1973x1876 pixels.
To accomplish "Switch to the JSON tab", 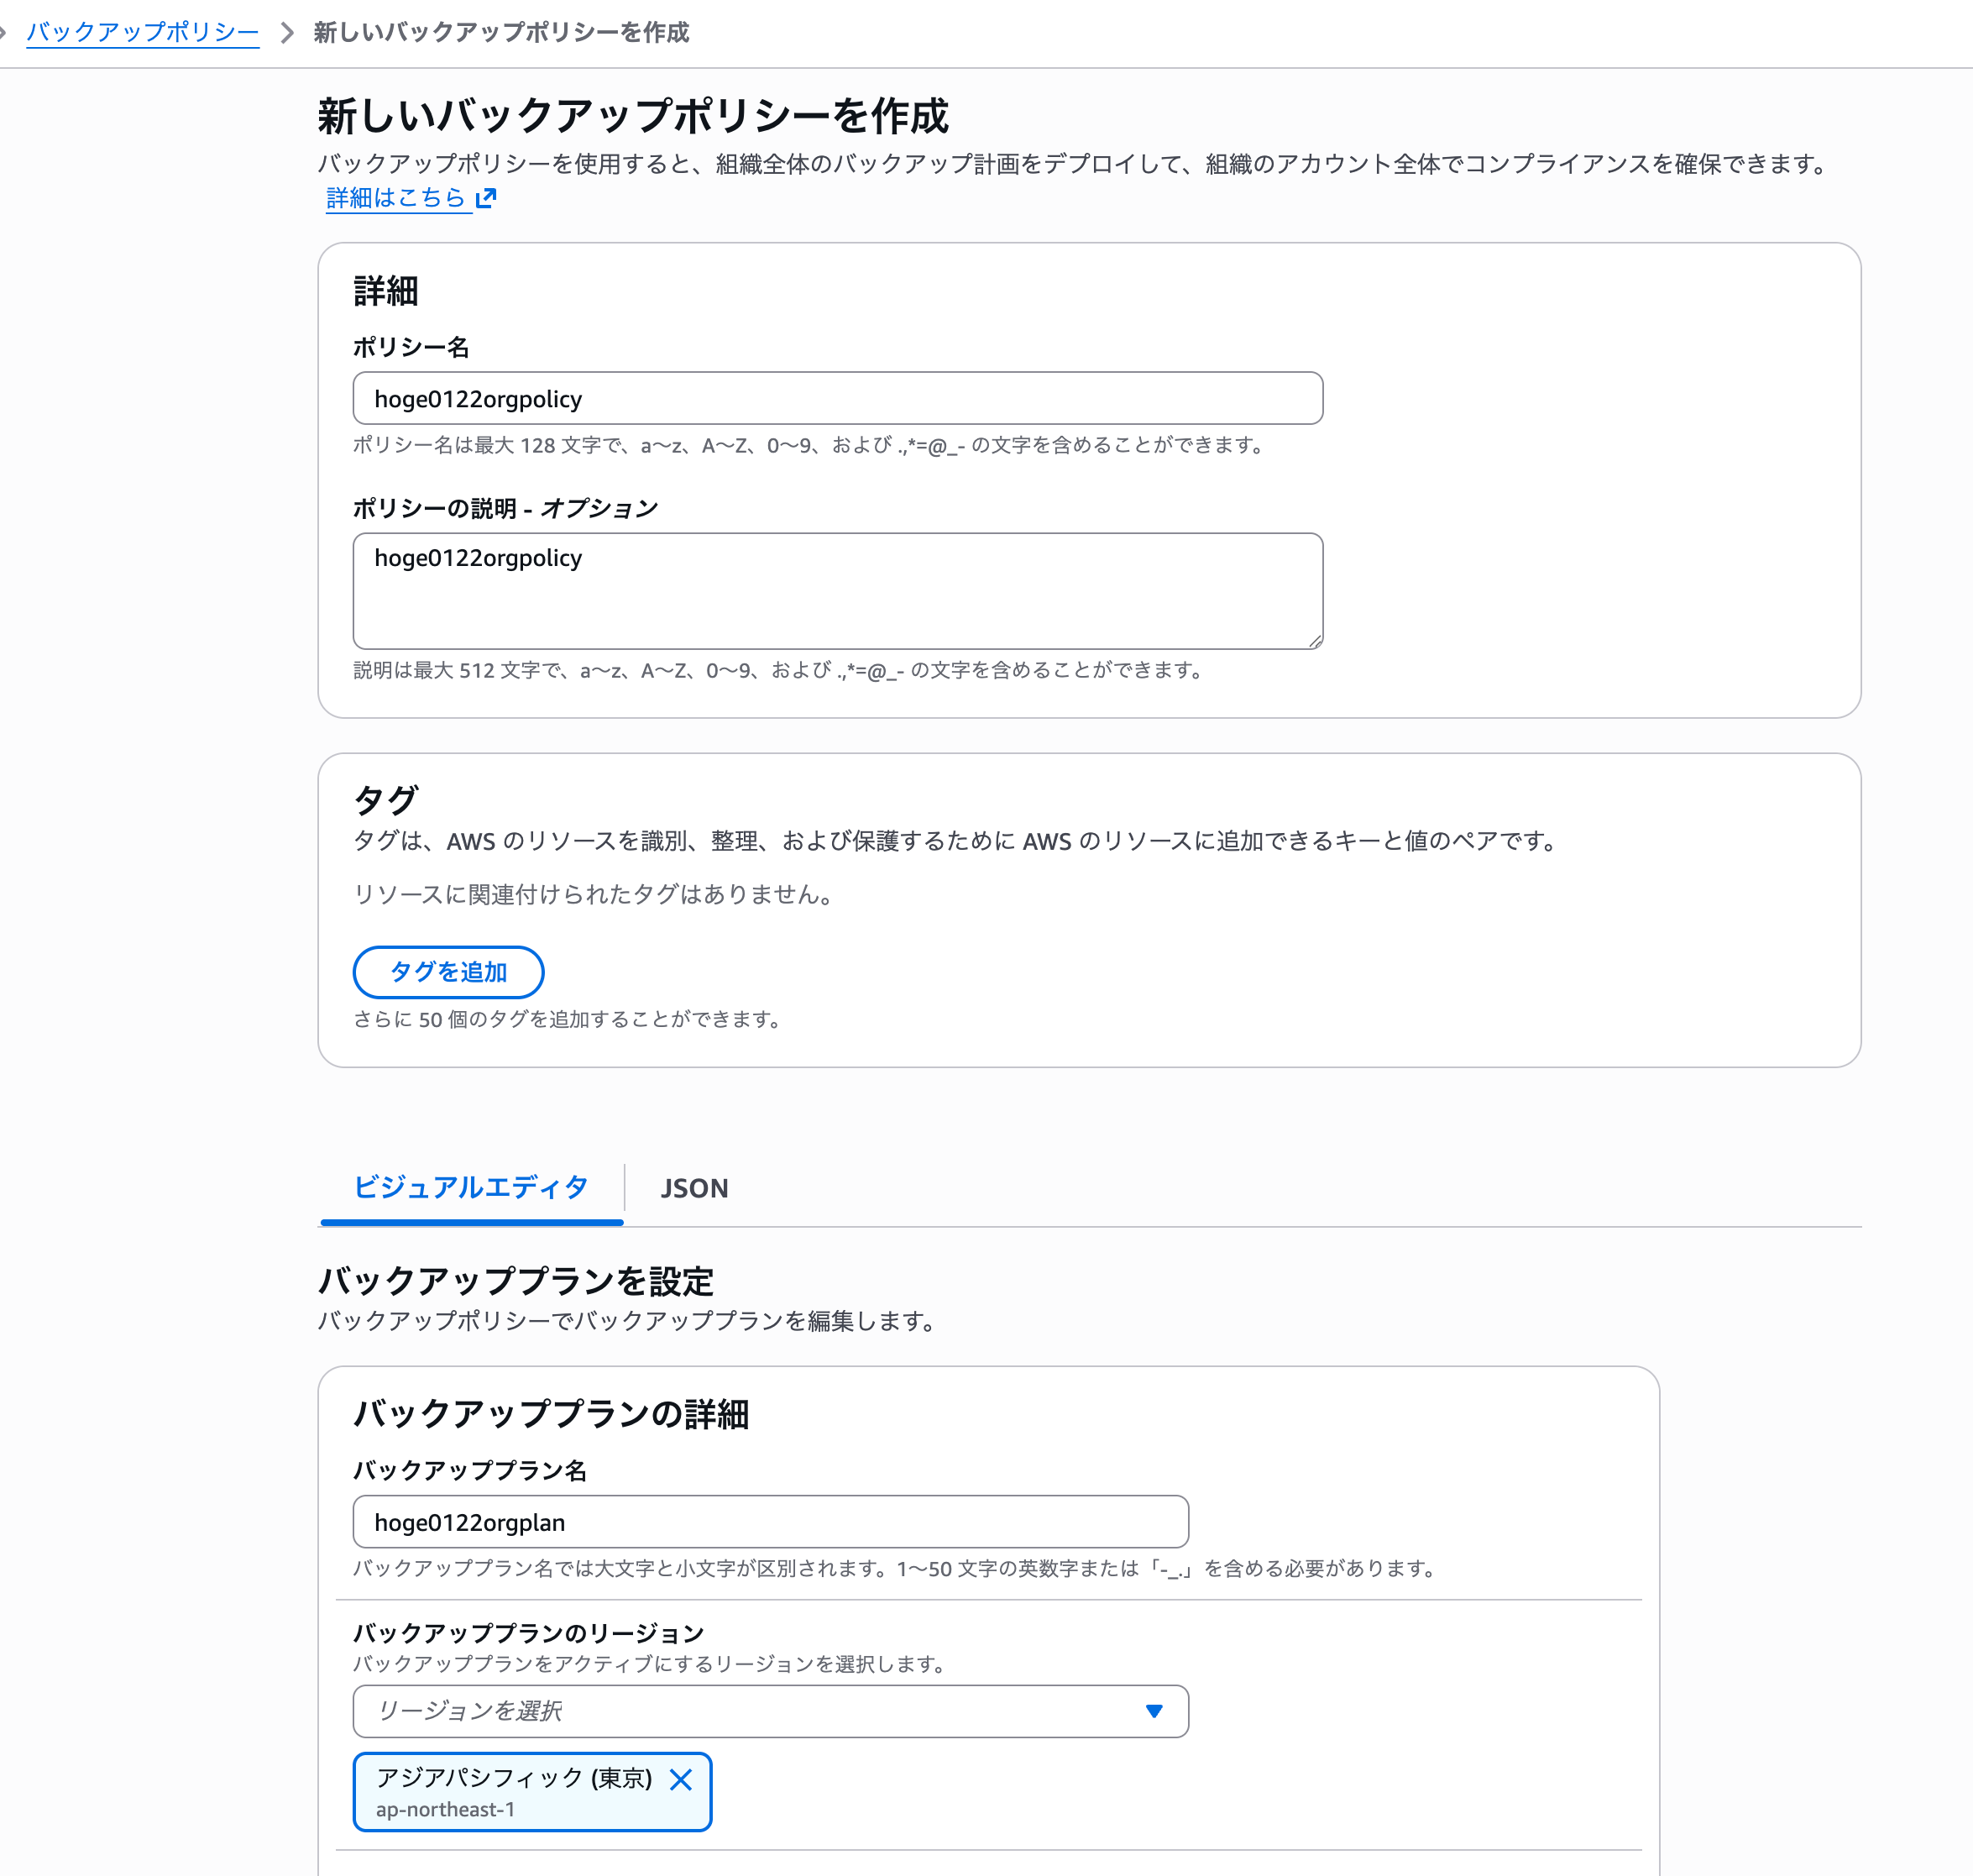I will [694, 1188].
